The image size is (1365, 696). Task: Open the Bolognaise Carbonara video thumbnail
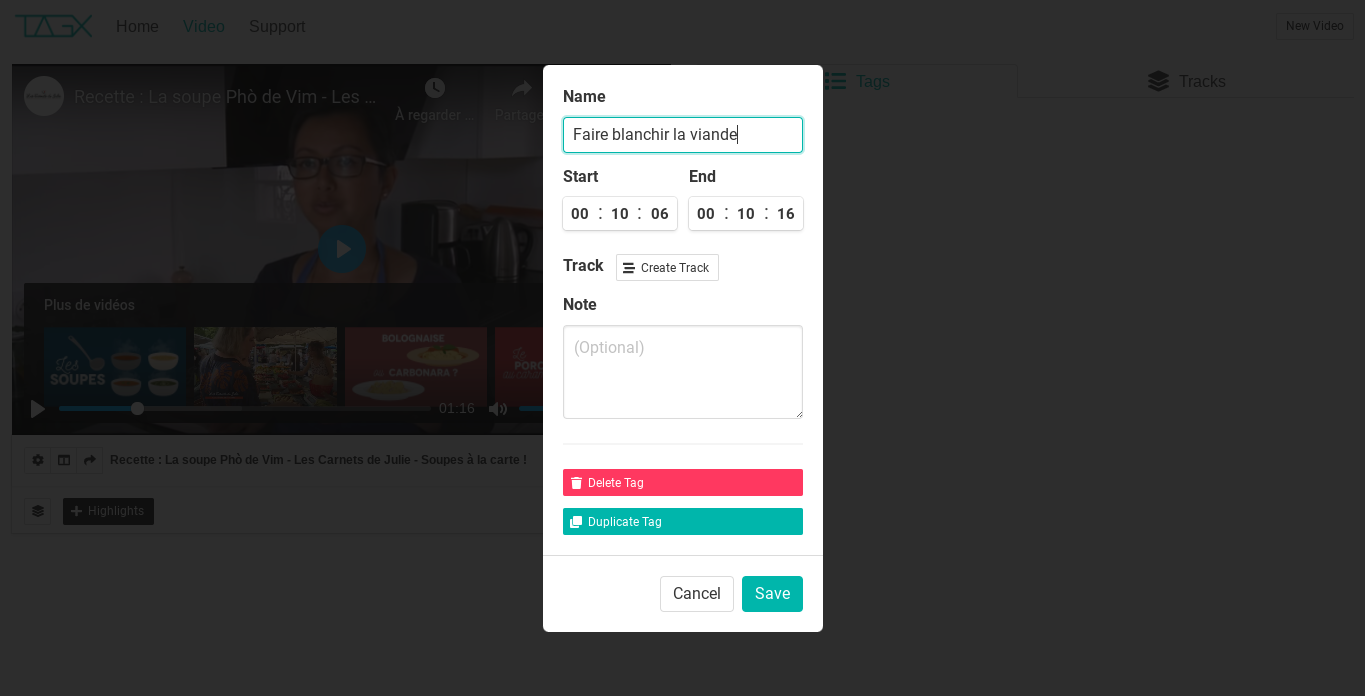(x=416, y=366)
